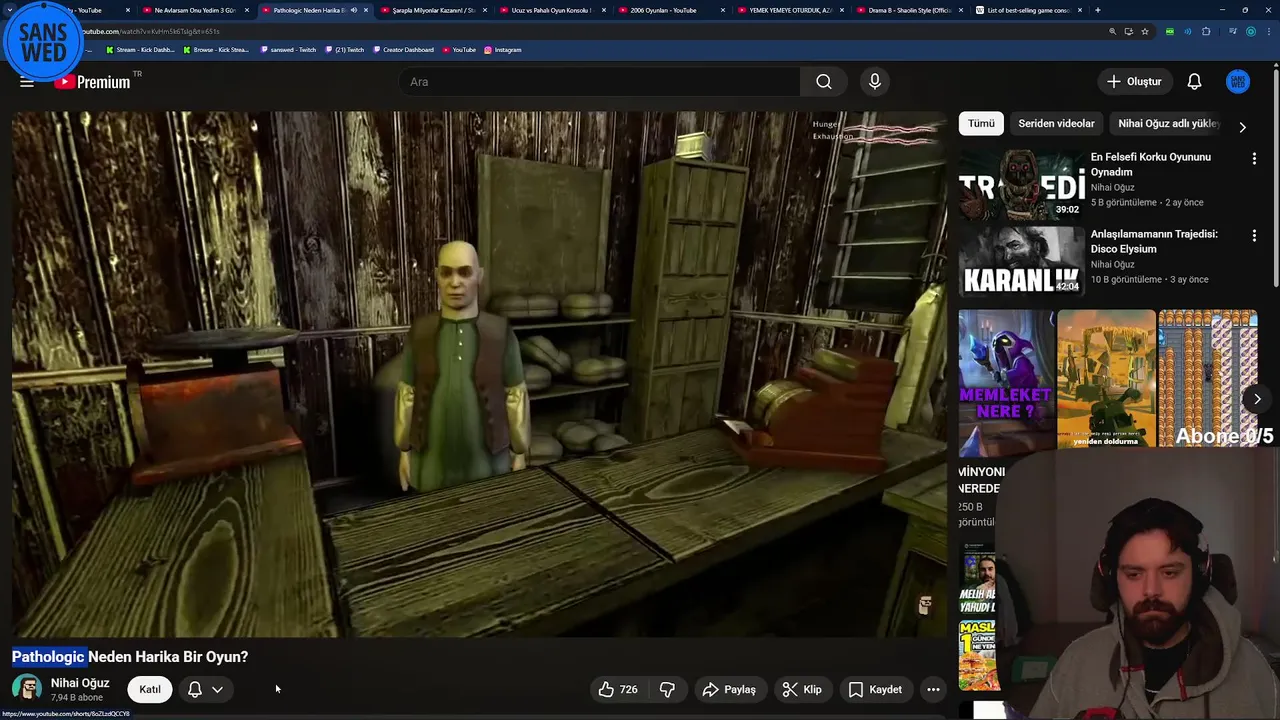Screen dimensions: 1280x720
Task: Open 'Stream - Kick Dashboard' bookmark
Action: click(140, 49)
